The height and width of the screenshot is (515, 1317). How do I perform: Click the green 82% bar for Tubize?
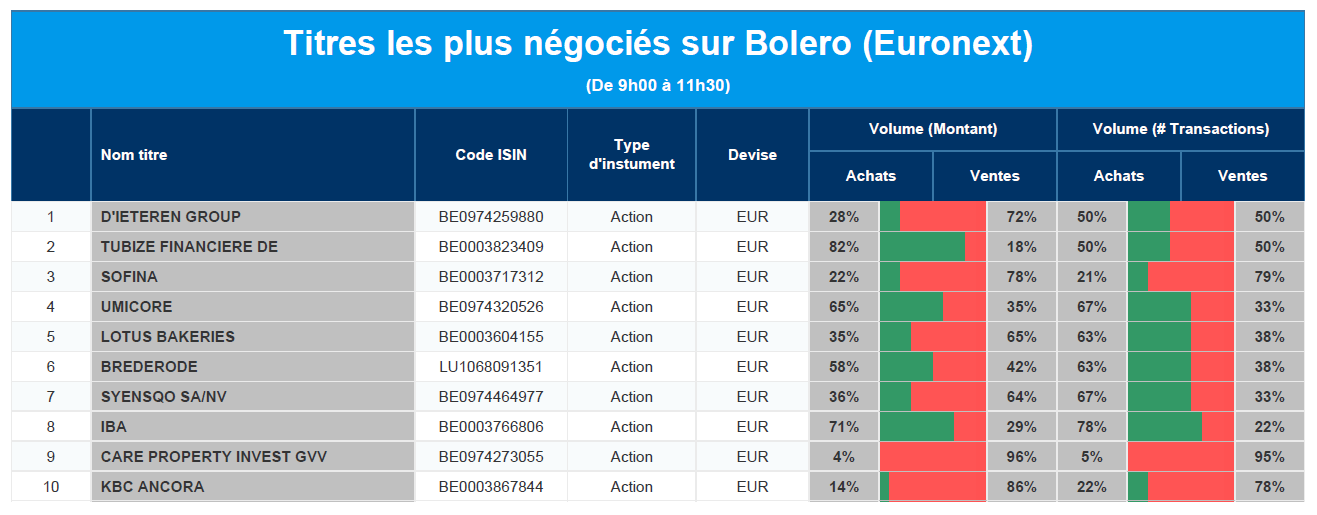point(922,247)
